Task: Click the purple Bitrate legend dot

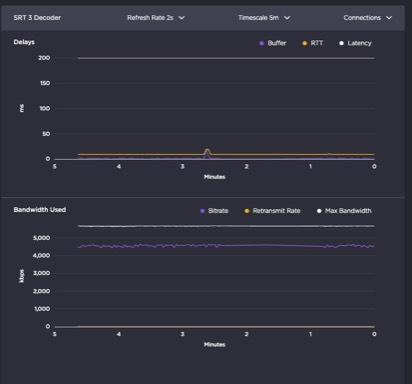Action: coord(202,211)
